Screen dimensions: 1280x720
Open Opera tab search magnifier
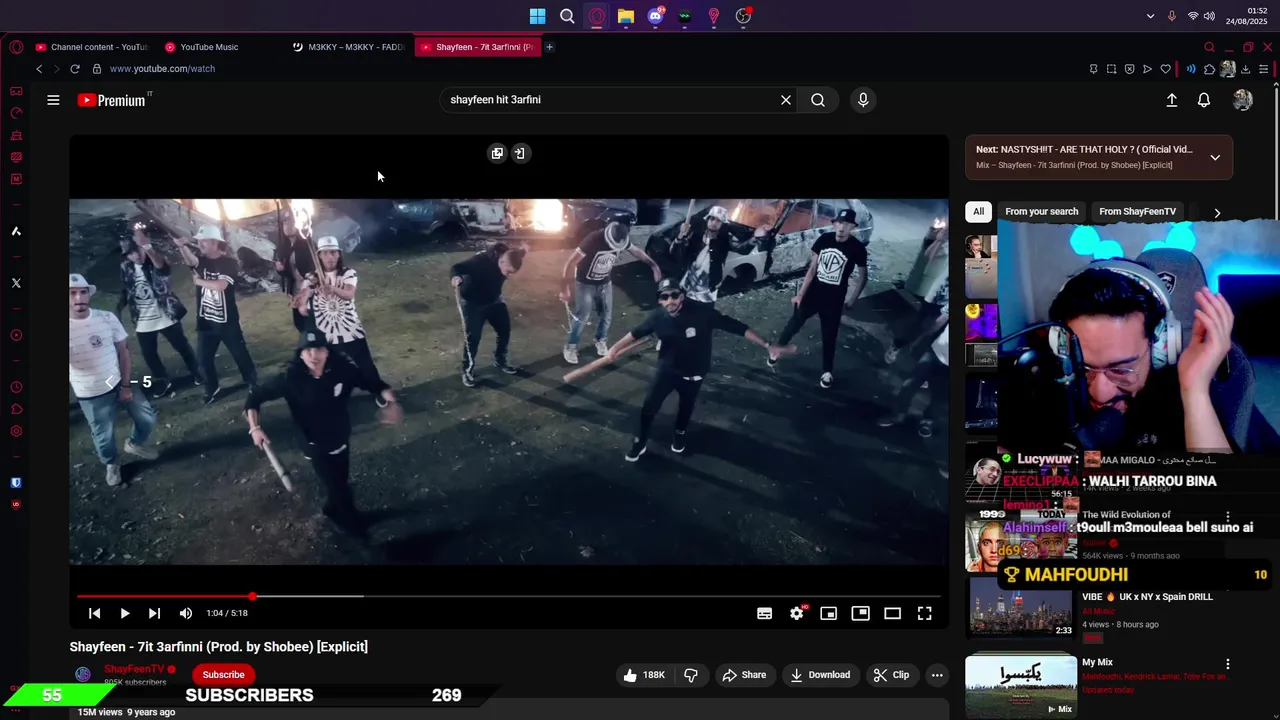pyautogui.click(x=1209, y=47)
